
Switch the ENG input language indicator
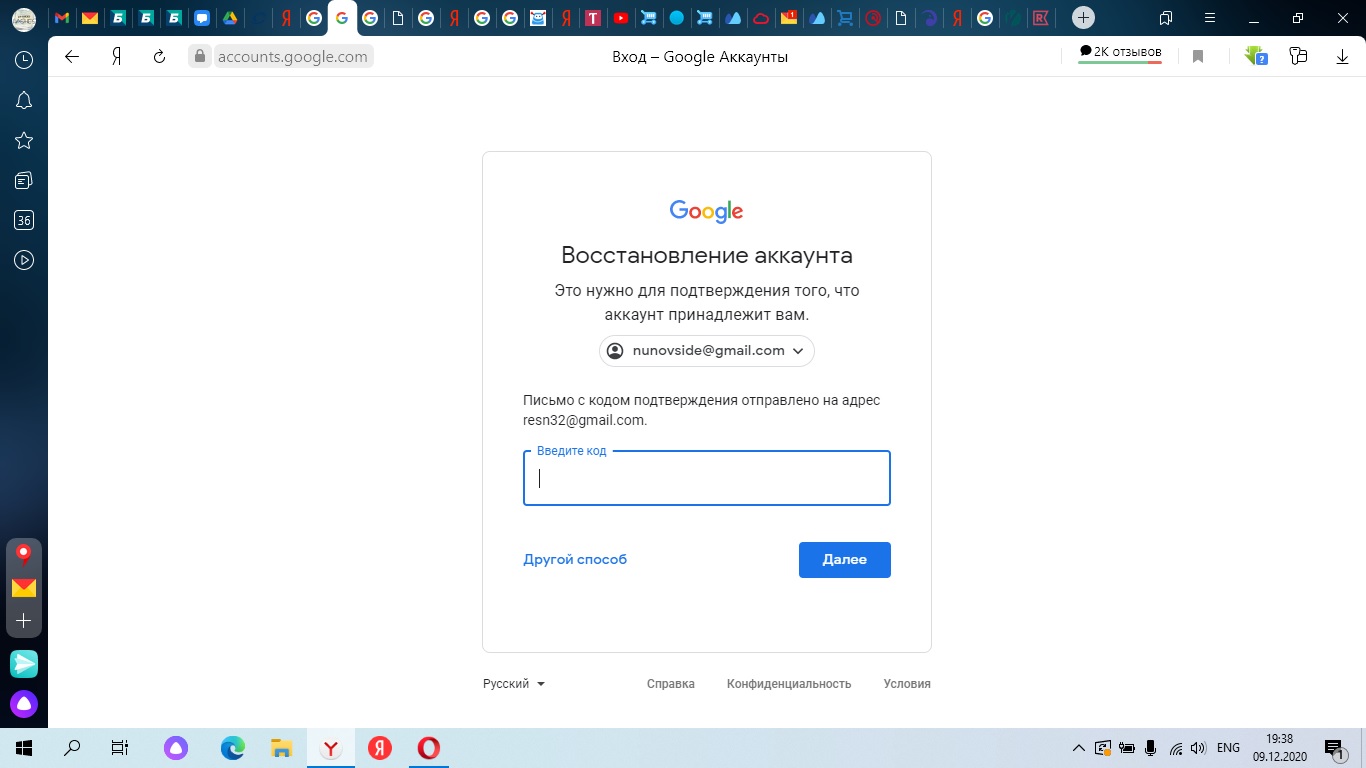(x=1228, y=748)
